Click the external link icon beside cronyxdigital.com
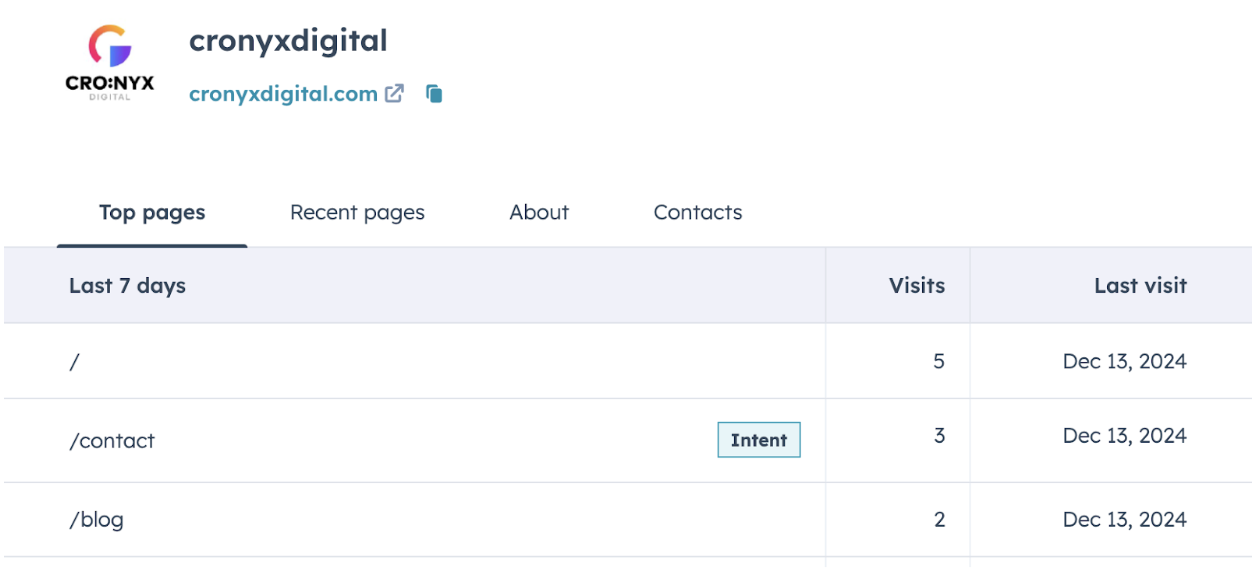Image resolution: width=1260 pixels, height=584 pixels. click(396, 94)
